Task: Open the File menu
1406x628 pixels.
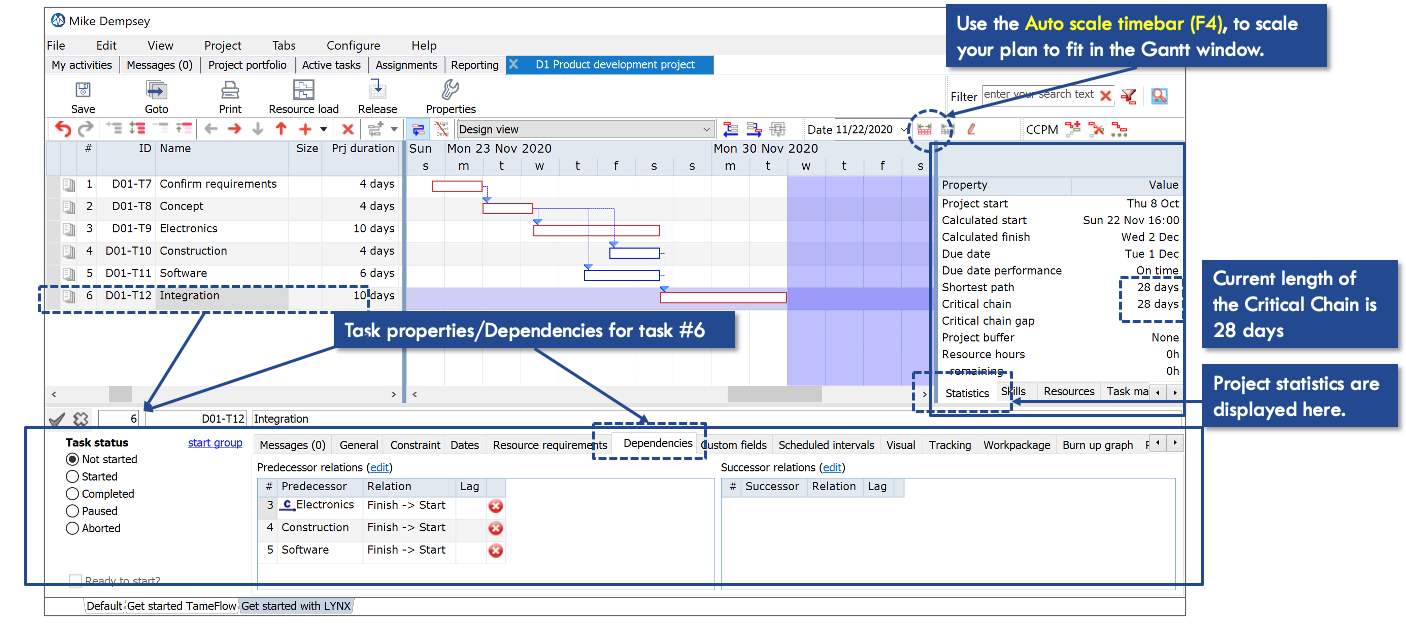Action: (56, 45)
